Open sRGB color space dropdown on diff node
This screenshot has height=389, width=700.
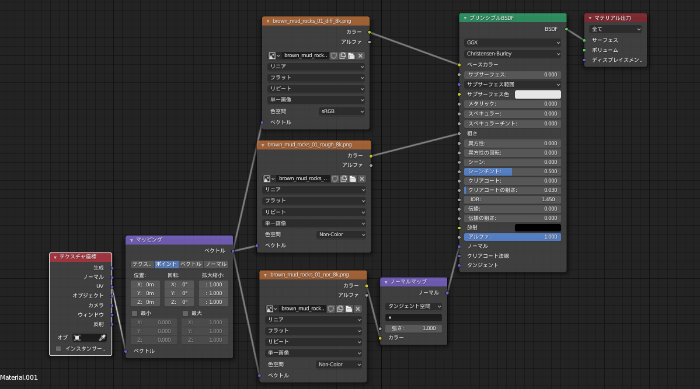[x=342, y=111]
